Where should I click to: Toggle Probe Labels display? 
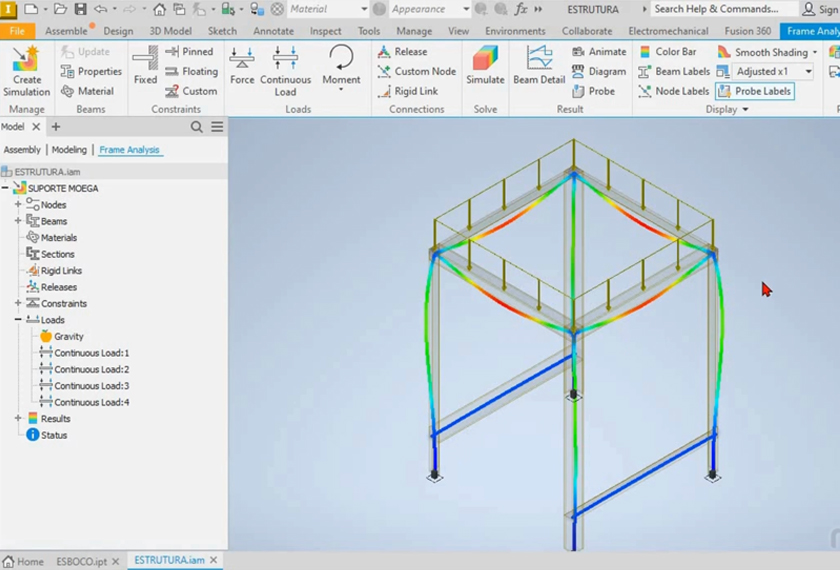(x=754, y=91)
